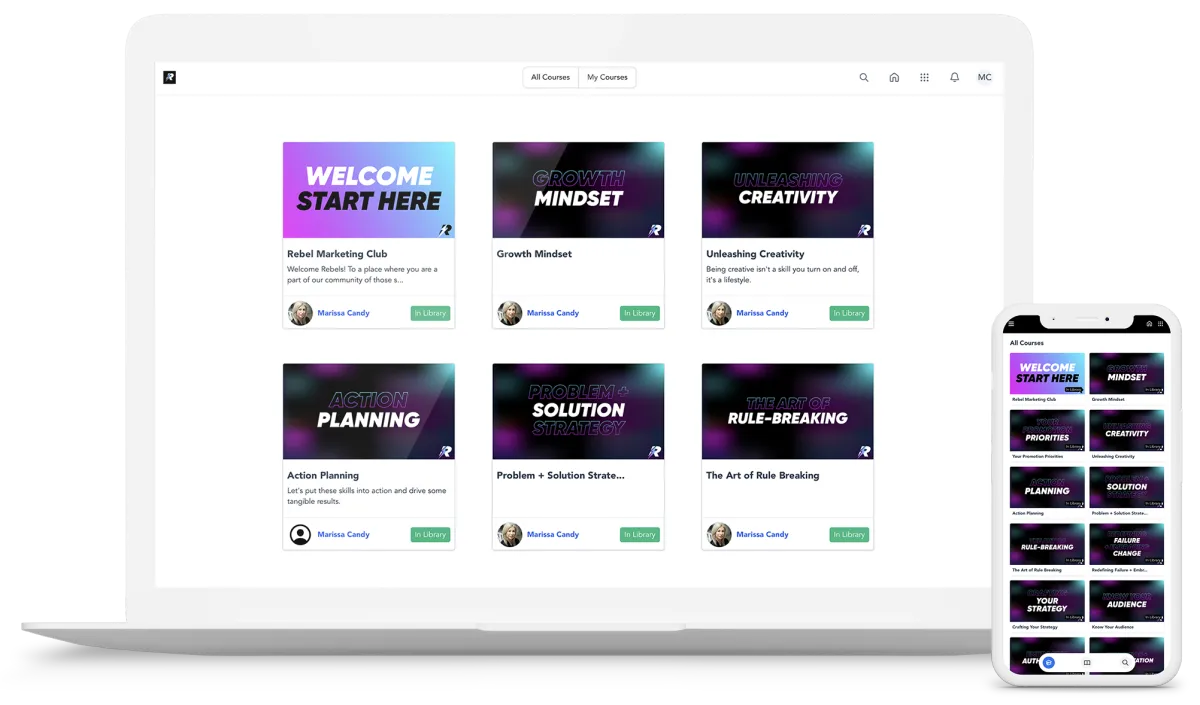Open Marissa Candy link on Problem + Solution card
Viewport: 1200px width, 705px height.
[553, 534]
